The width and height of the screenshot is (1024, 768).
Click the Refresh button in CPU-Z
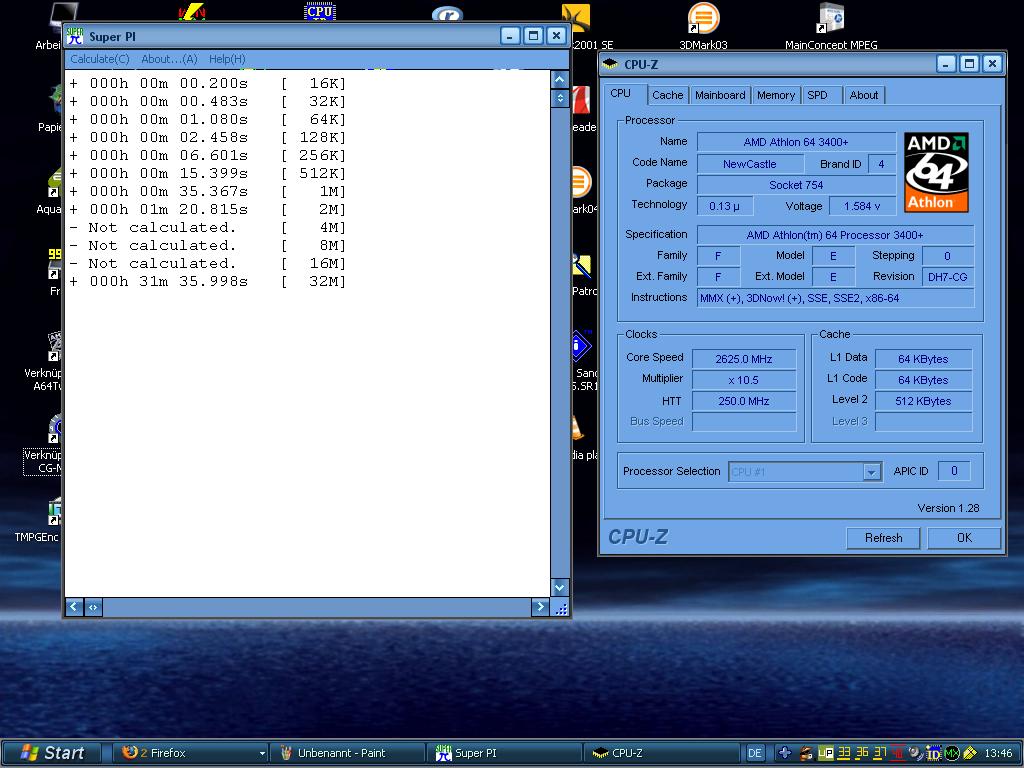click(883, 537)
